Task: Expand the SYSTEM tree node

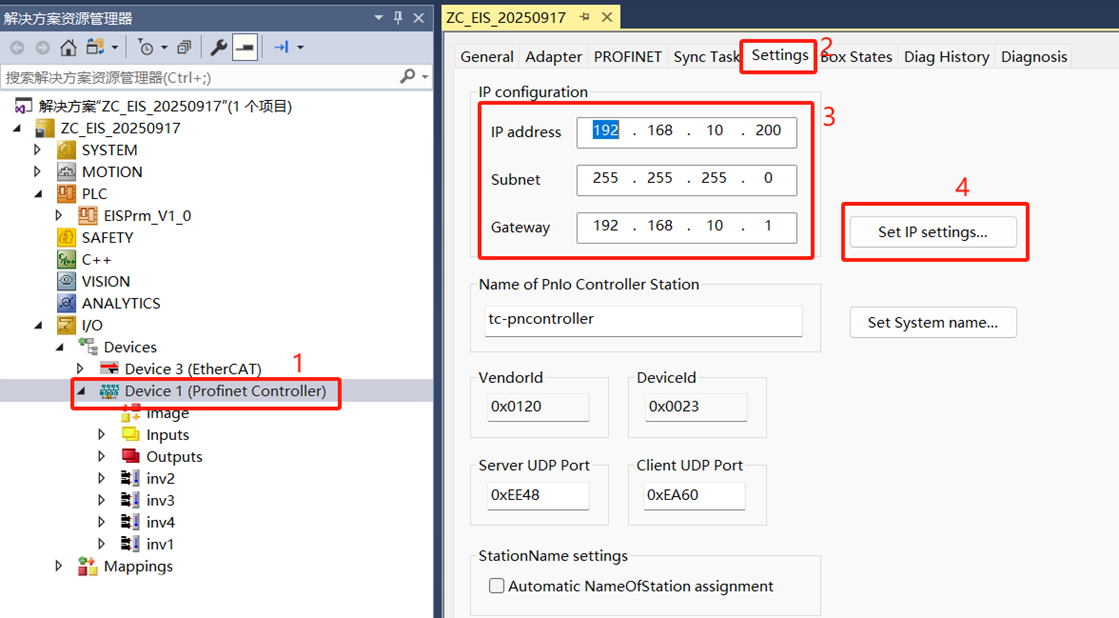Action: coord(38,150)
